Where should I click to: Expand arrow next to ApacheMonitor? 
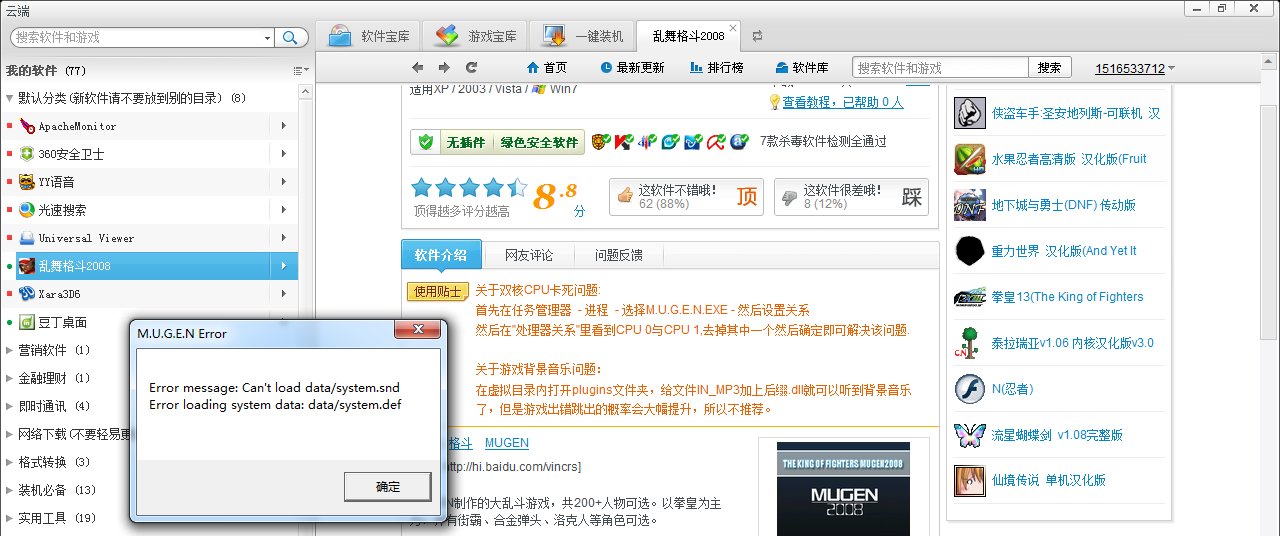point(284,126)
